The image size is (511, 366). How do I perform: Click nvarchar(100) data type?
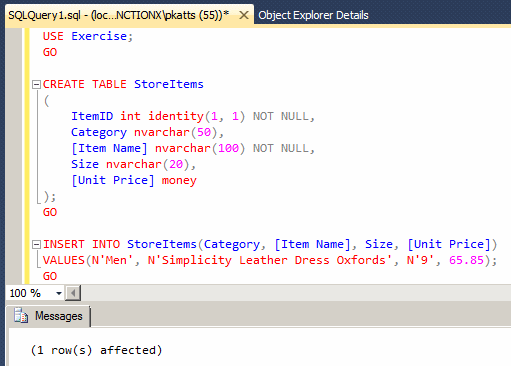pyautogui.click(x=200, y=148)
